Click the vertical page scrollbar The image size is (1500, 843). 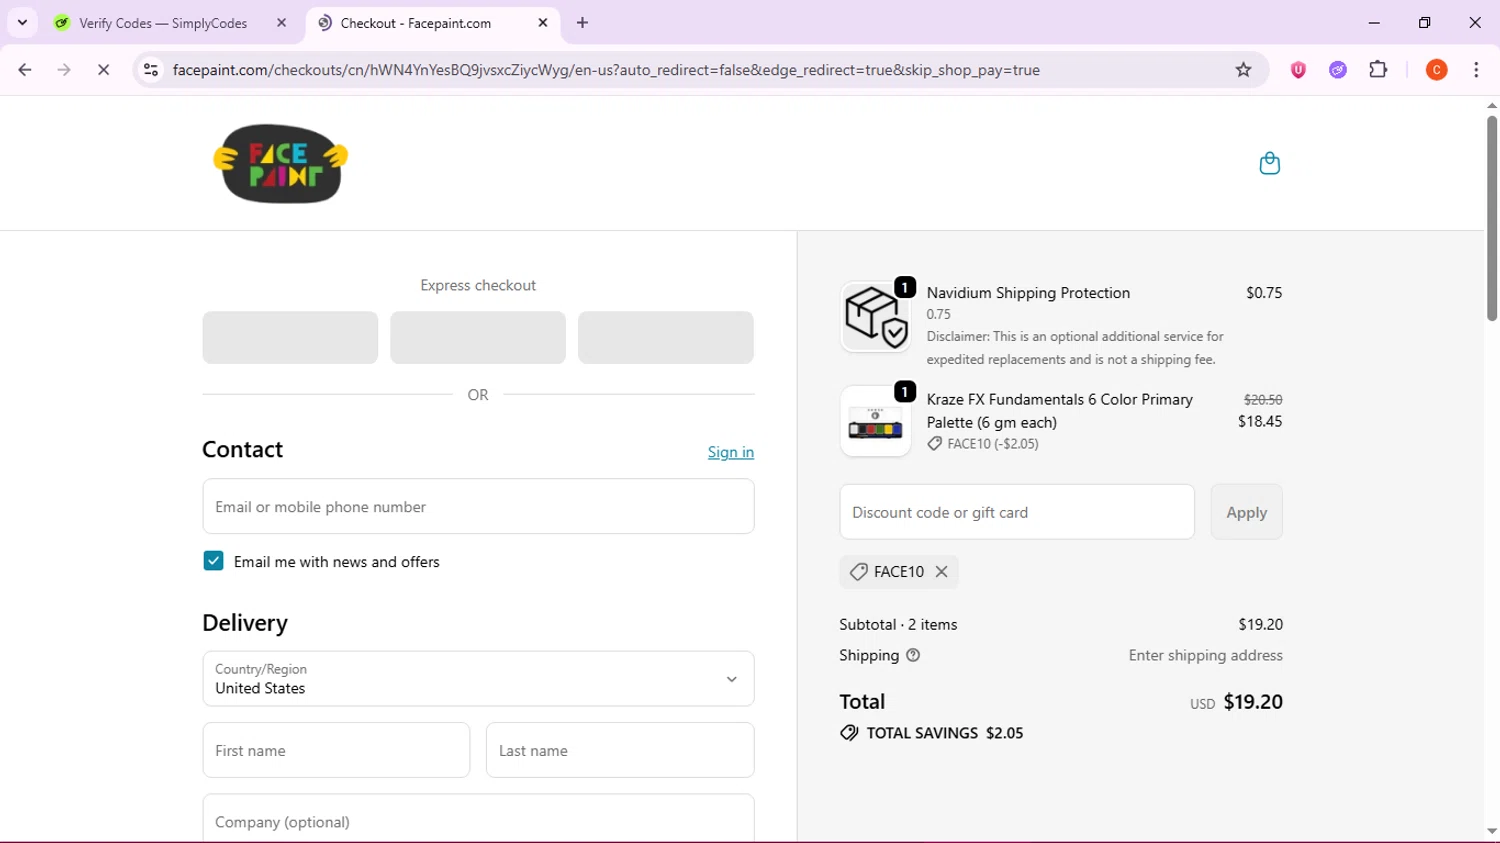tap(1491, 220)
